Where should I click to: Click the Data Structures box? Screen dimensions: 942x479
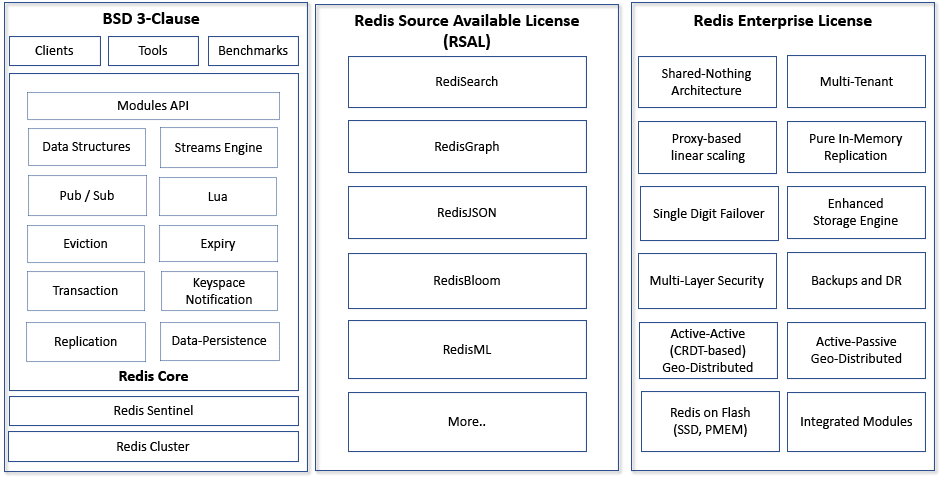pos(87,147)
